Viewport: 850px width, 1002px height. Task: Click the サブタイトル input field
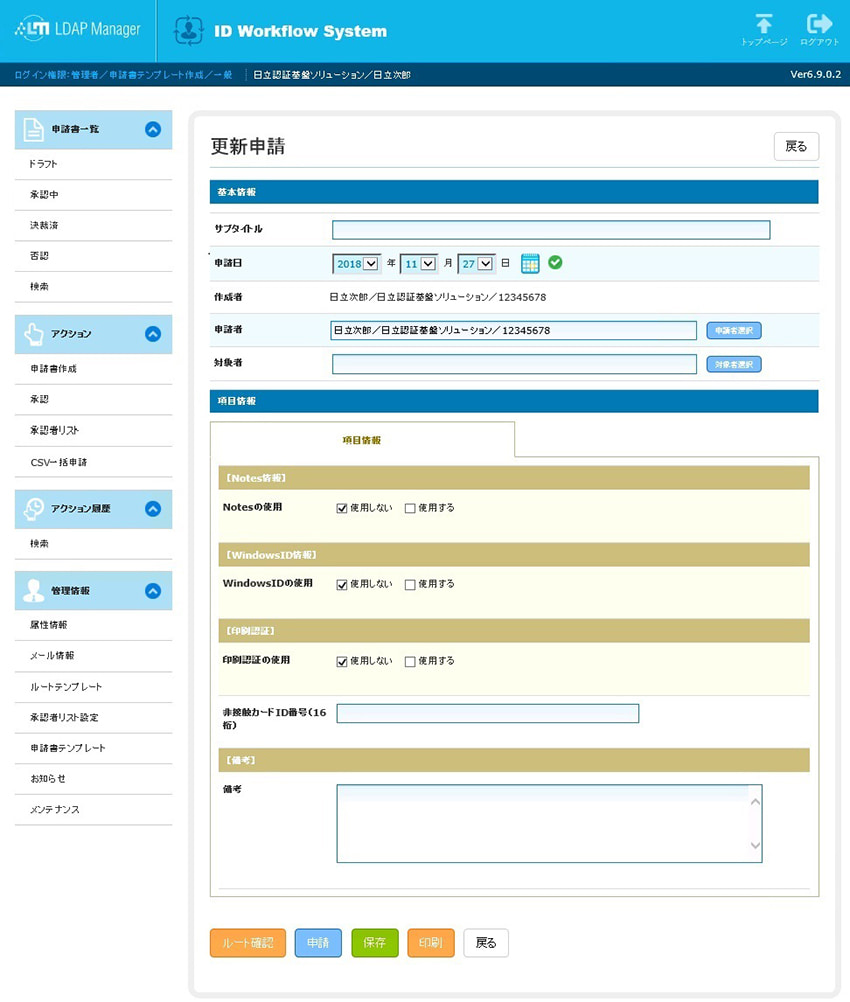551,230
